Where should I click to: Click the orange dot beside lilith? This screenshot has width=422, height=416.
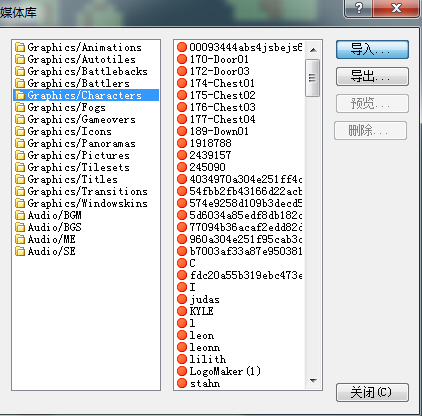point(182,359)
